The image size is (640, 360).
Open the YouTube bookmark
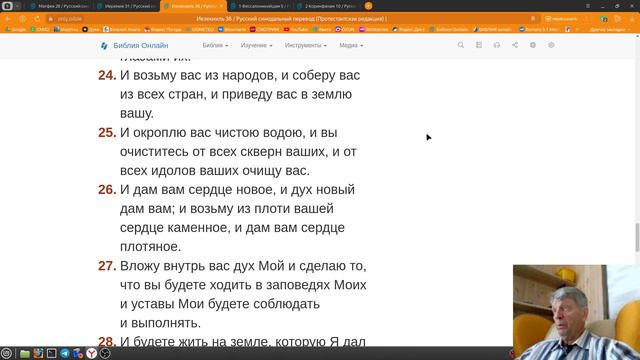[x=296, y=29]
